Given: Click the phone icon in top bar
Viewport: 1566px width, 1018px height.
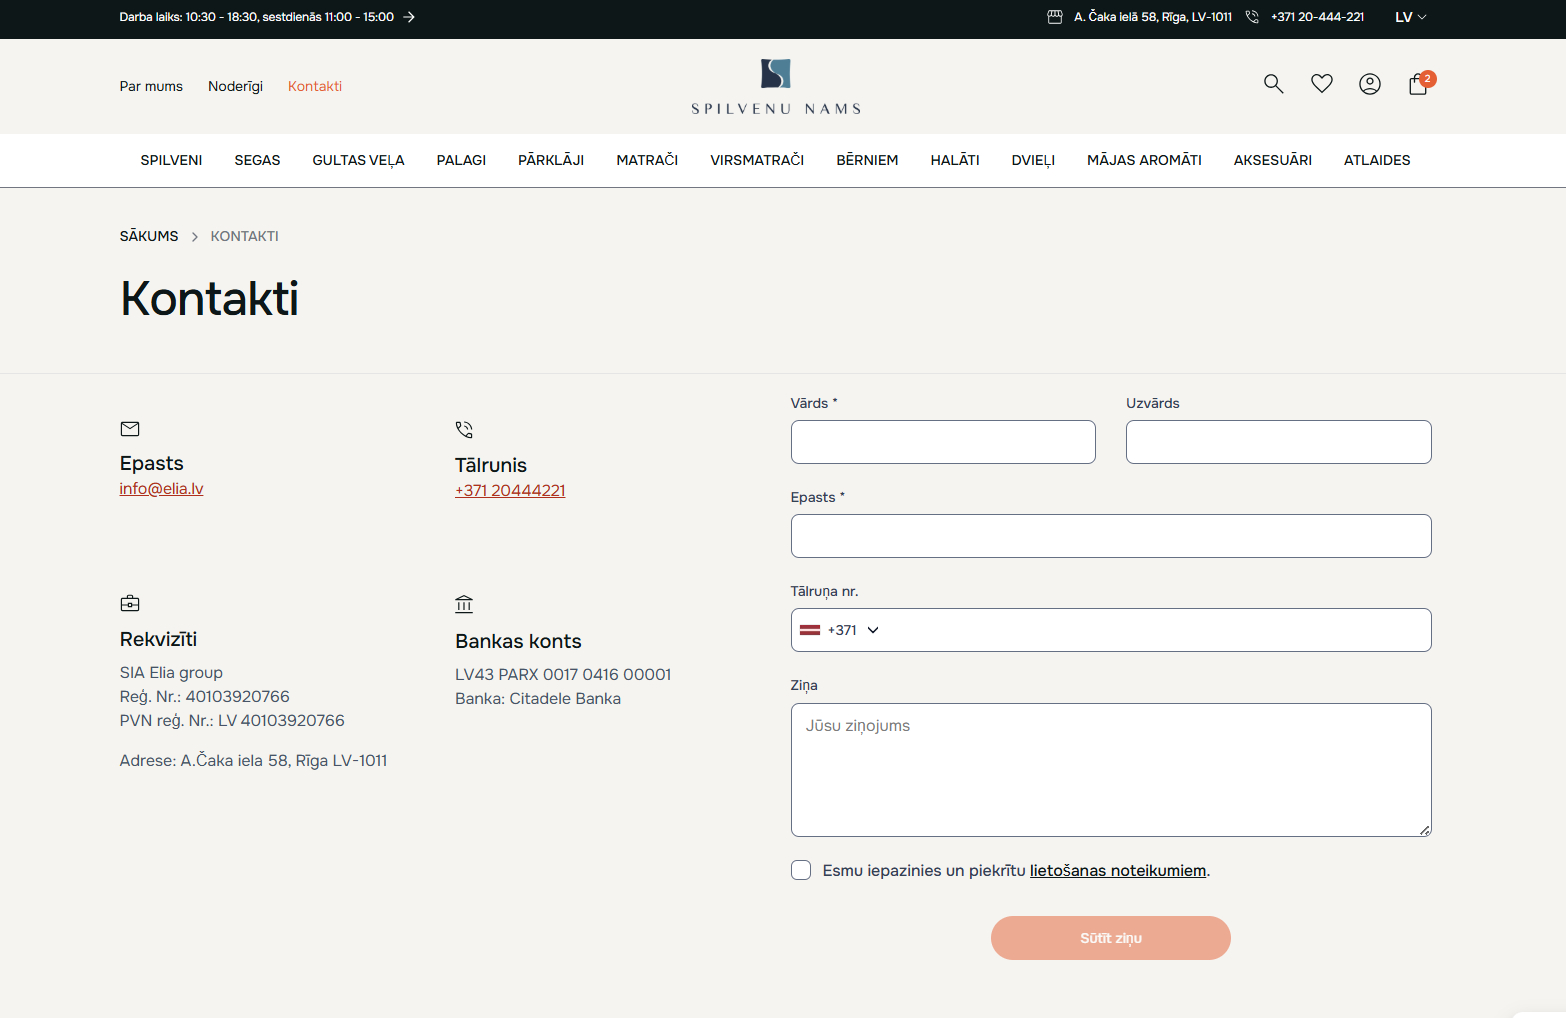Looking at the screenshot, I should point(1251,17).
